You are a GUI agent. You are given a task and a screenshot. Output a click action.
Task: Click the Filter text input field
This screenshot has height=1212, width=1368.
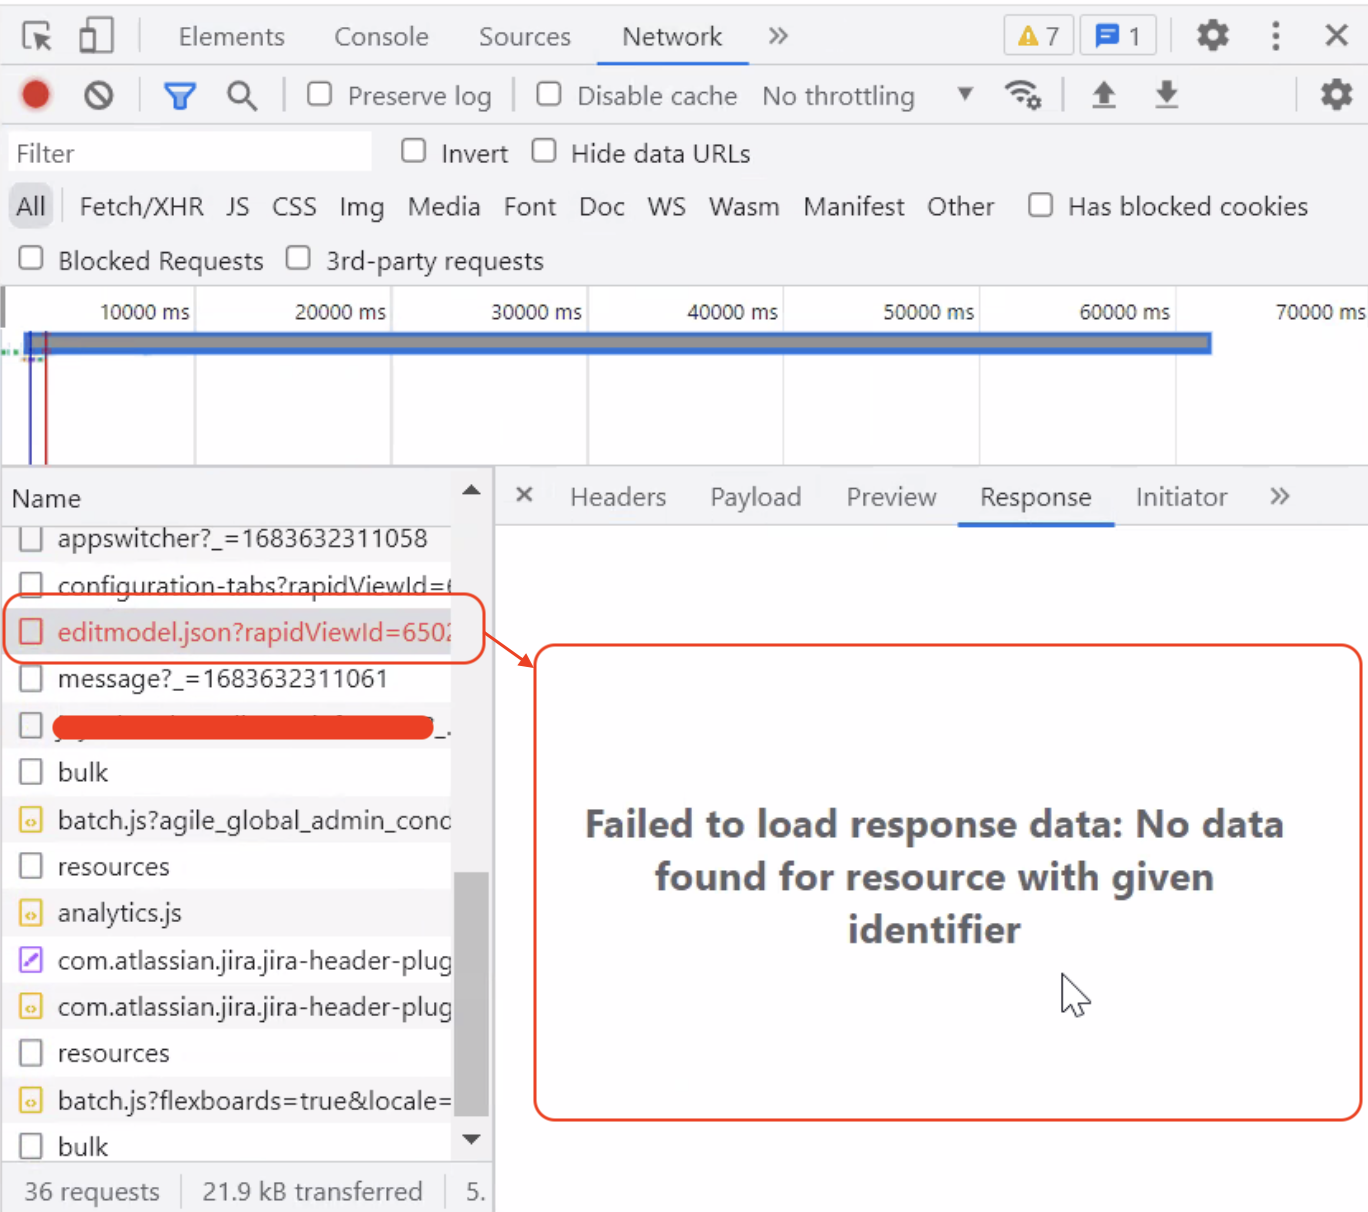[x=190, y=153]
